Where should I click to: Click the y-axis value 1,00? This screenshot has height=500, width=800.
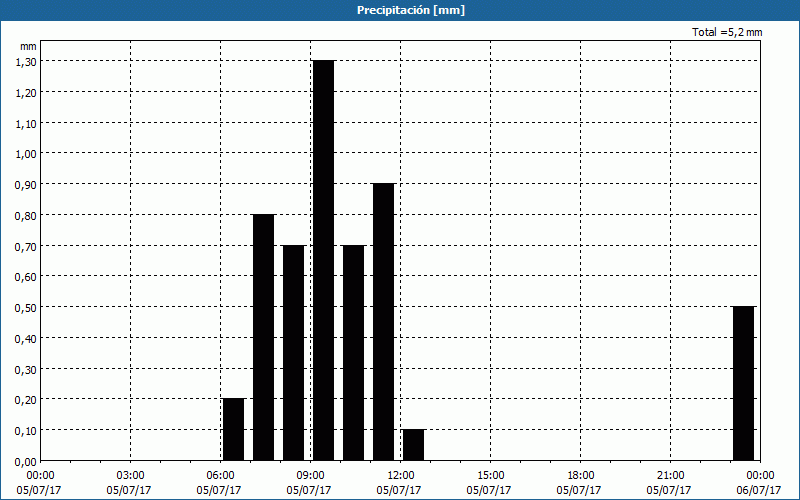pyautogui.click(x=26, y=154)
